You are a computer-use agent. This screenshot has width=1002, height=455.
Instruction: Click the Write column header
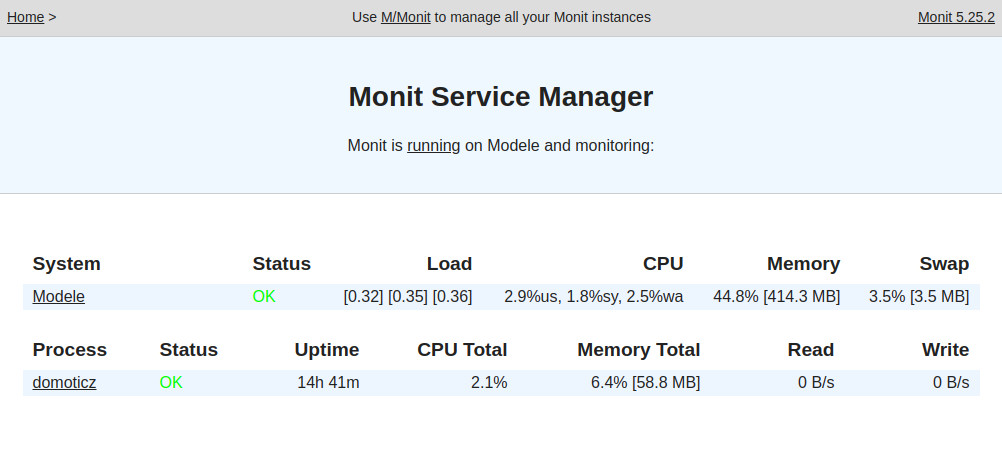coord(945,350)
